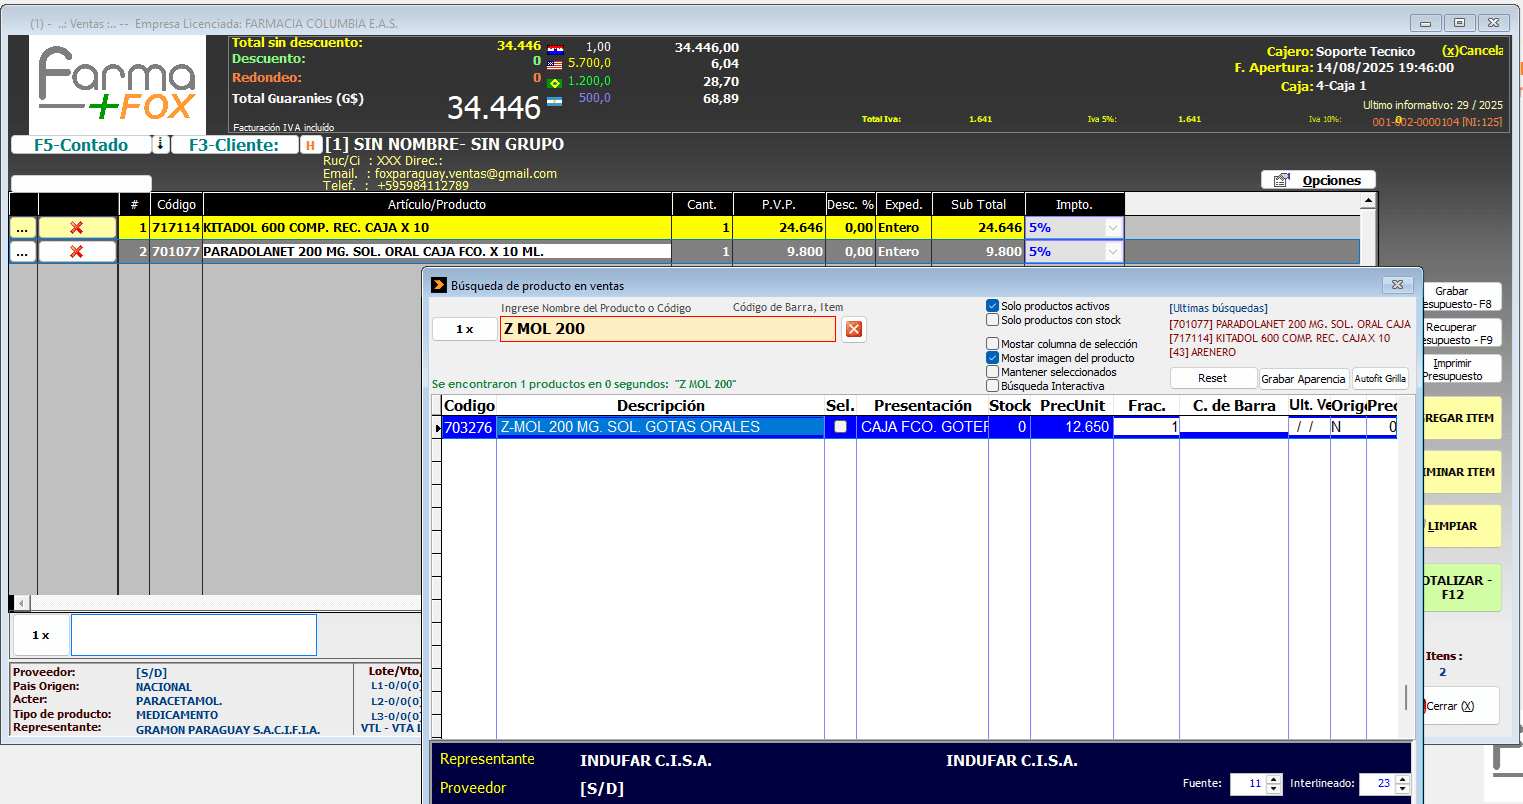This screenshot has height=804, width=1523.
Task: Click the orange H icon beside F3-Cliente
Action: [x=311, y=145]
